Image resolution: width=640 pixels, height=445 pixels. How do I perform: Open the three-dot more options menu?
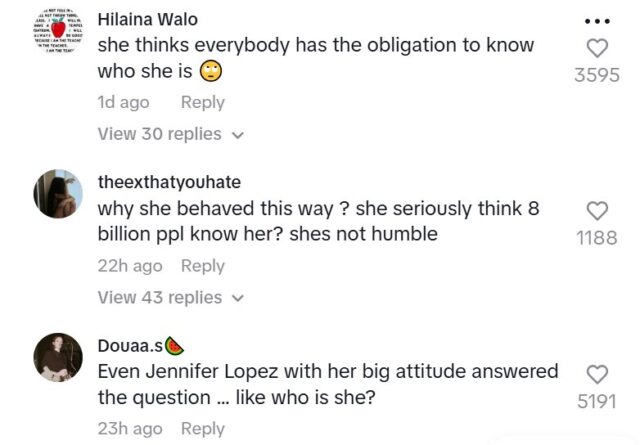click(597, 20)
